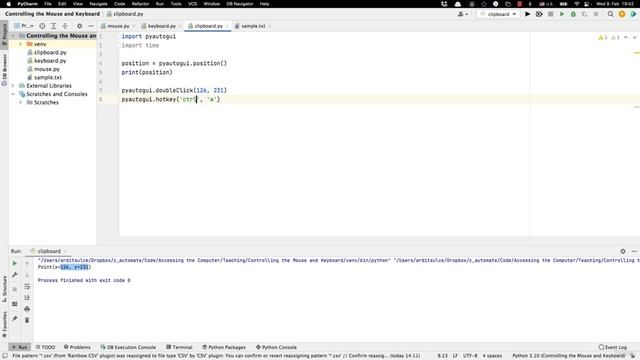This screenshot has width=640, height=360.
Task: Open the Problems tool window
Action: tap(77, 347)
